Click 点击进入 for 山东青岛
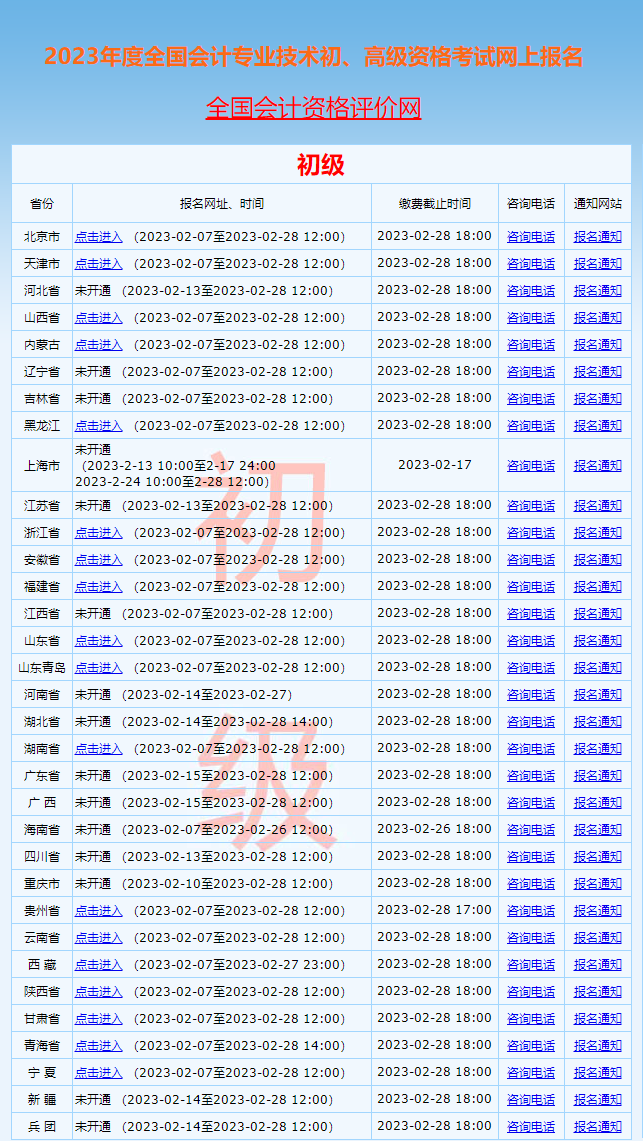Viewport: 643px width, 1141px height. pos(98,668)
